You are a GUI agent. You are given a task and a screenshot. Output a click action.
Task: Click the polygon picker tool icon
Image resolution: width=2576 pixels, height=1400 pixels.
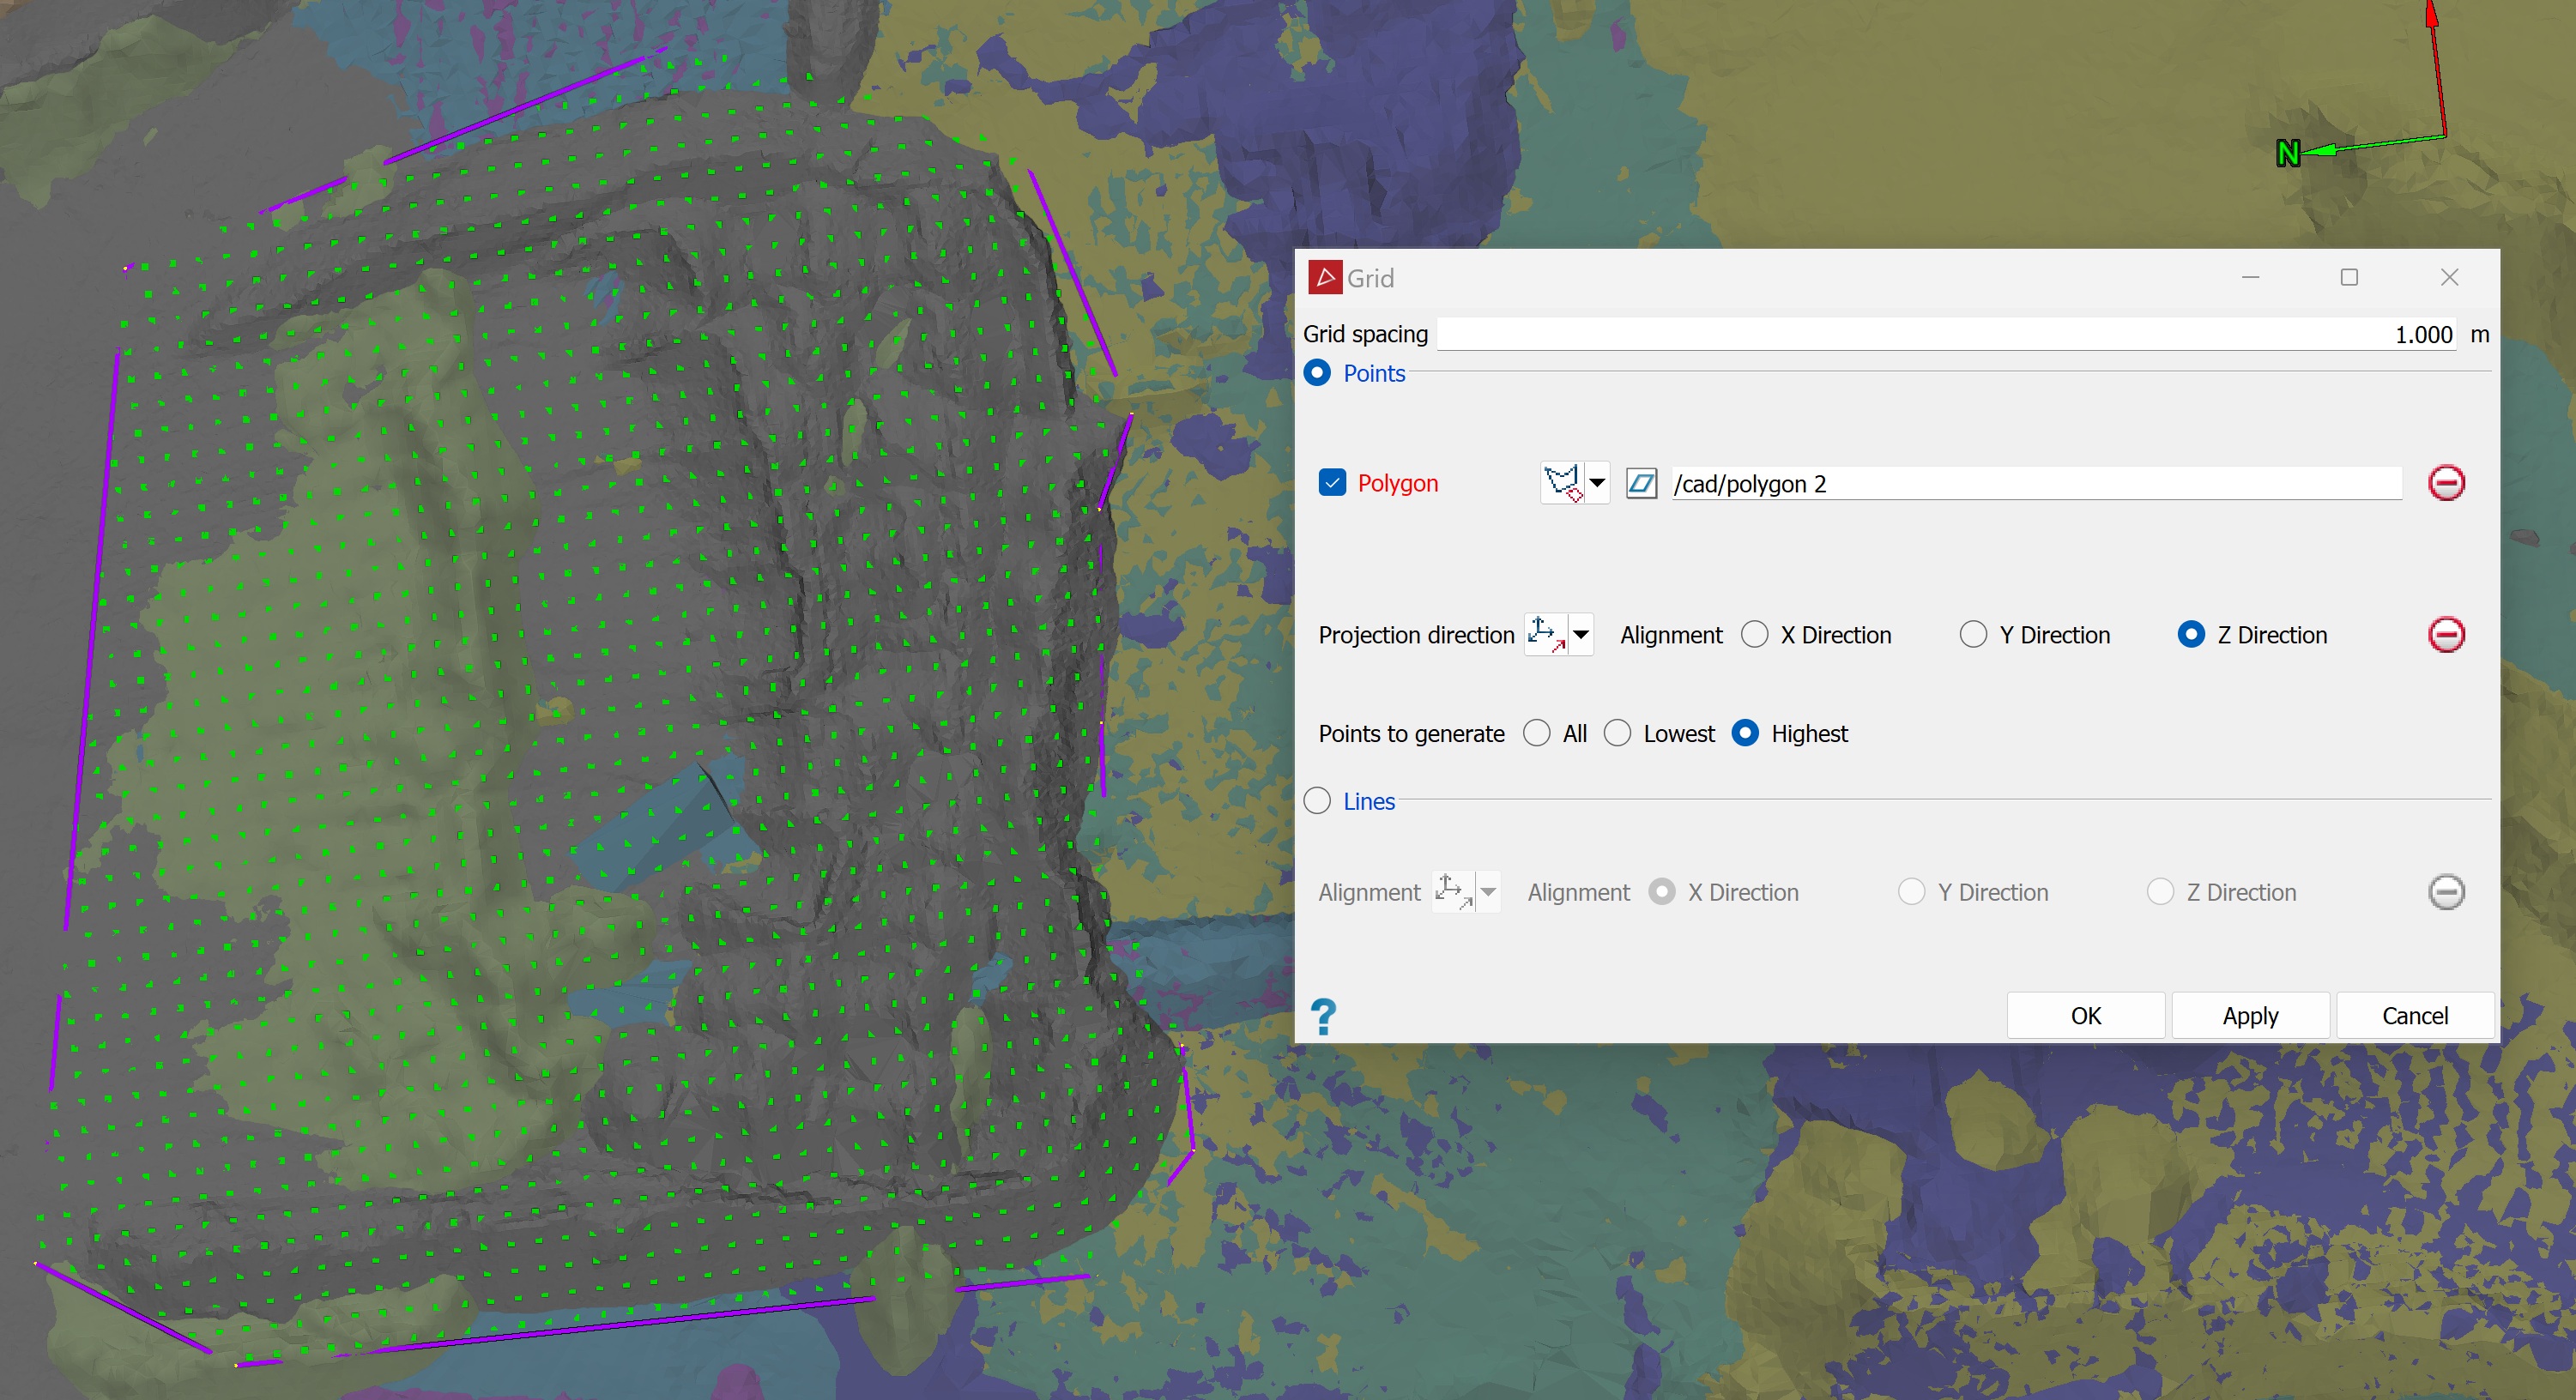click(1561, 483)
